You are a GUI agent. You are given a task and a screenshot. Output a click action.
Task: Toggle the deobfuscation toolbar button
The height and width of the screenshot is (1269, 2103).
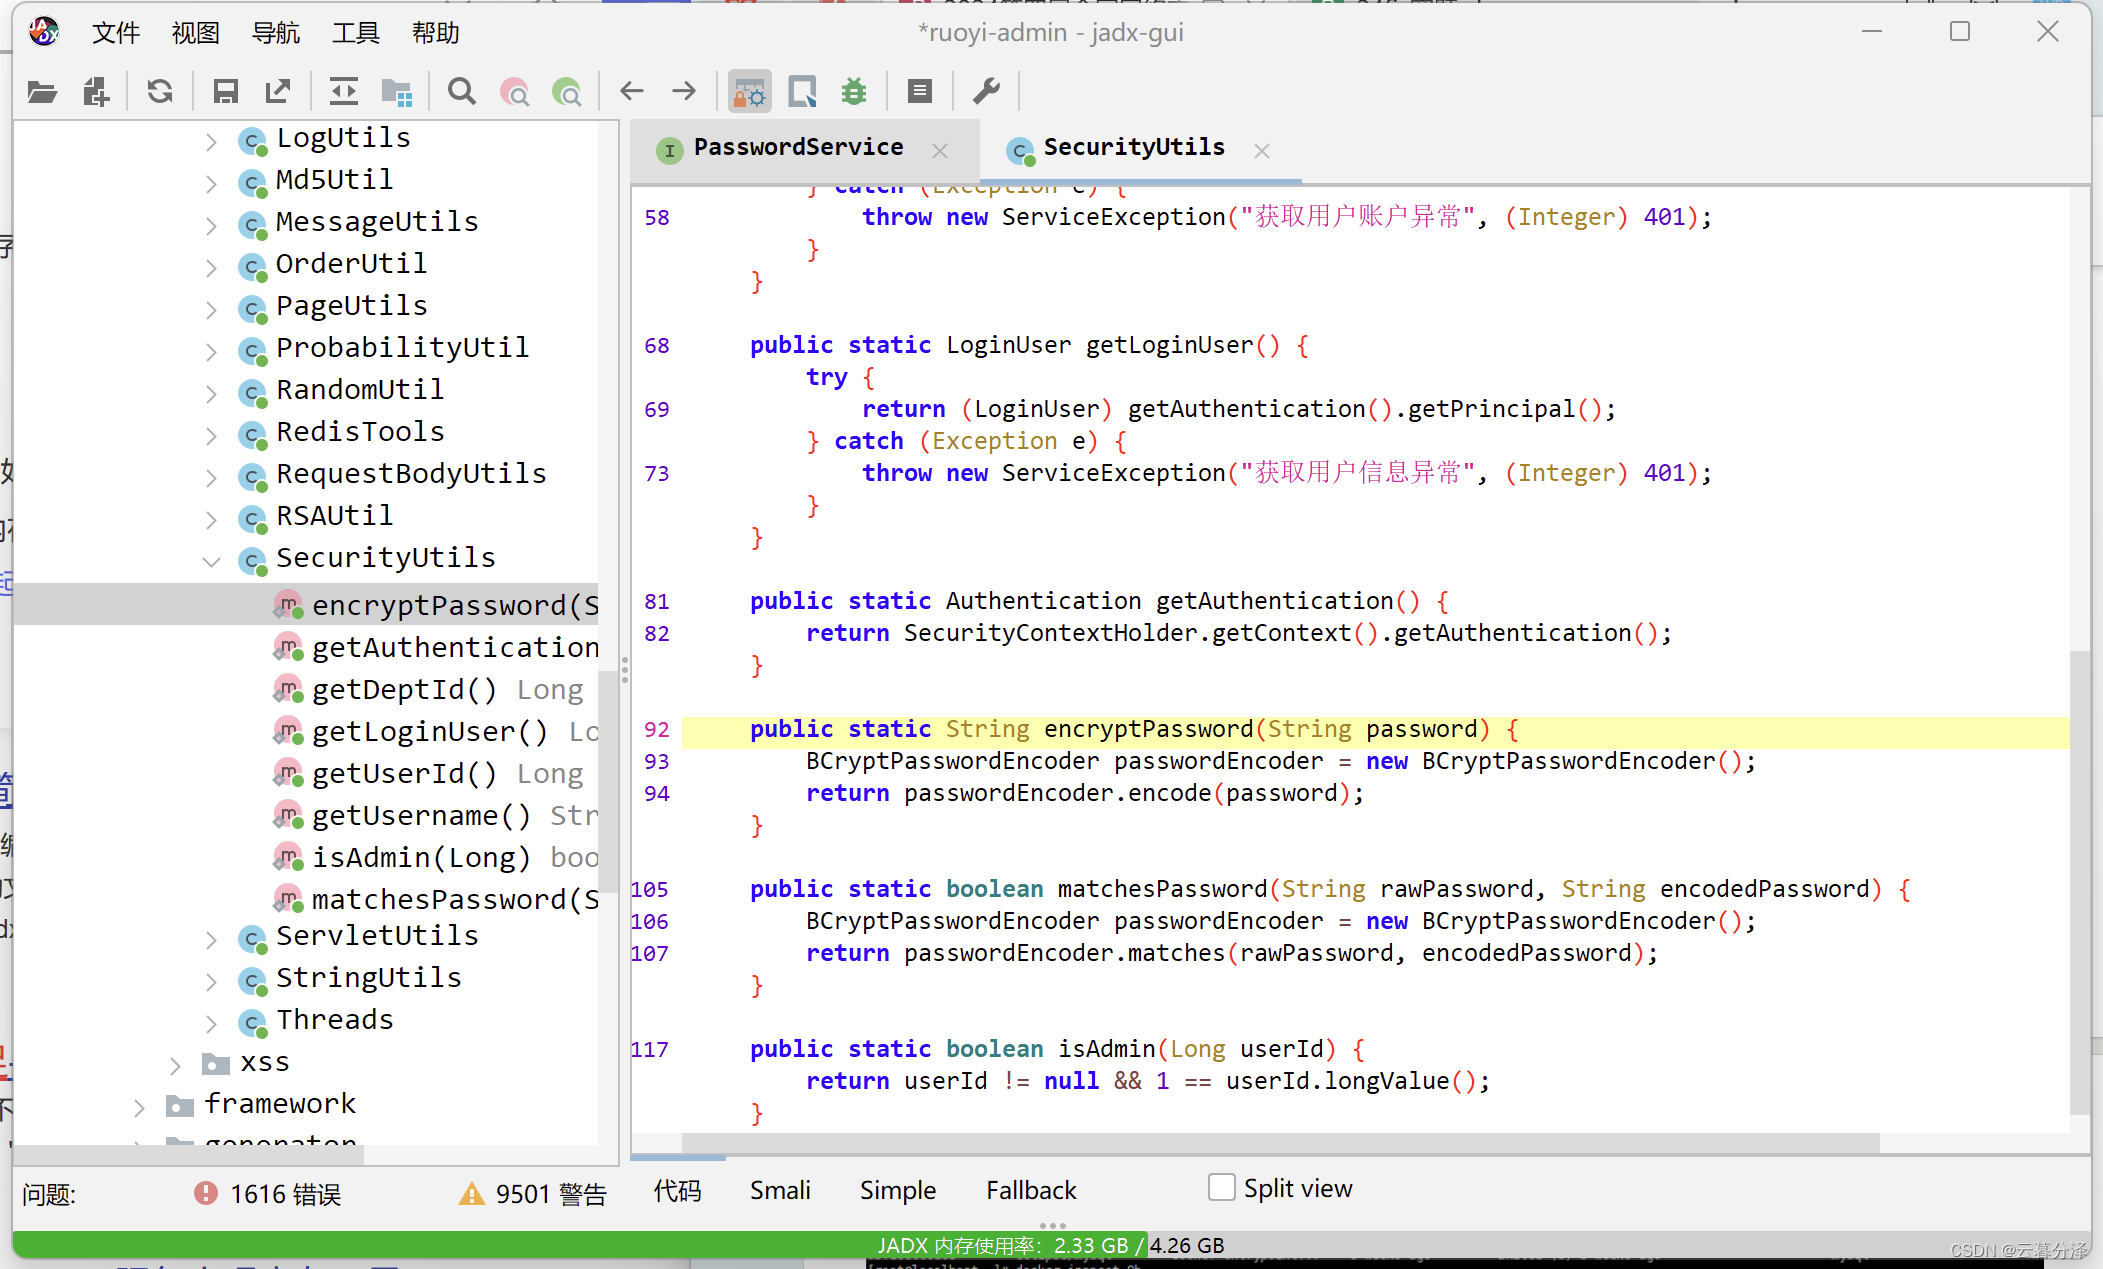[749, 92]
